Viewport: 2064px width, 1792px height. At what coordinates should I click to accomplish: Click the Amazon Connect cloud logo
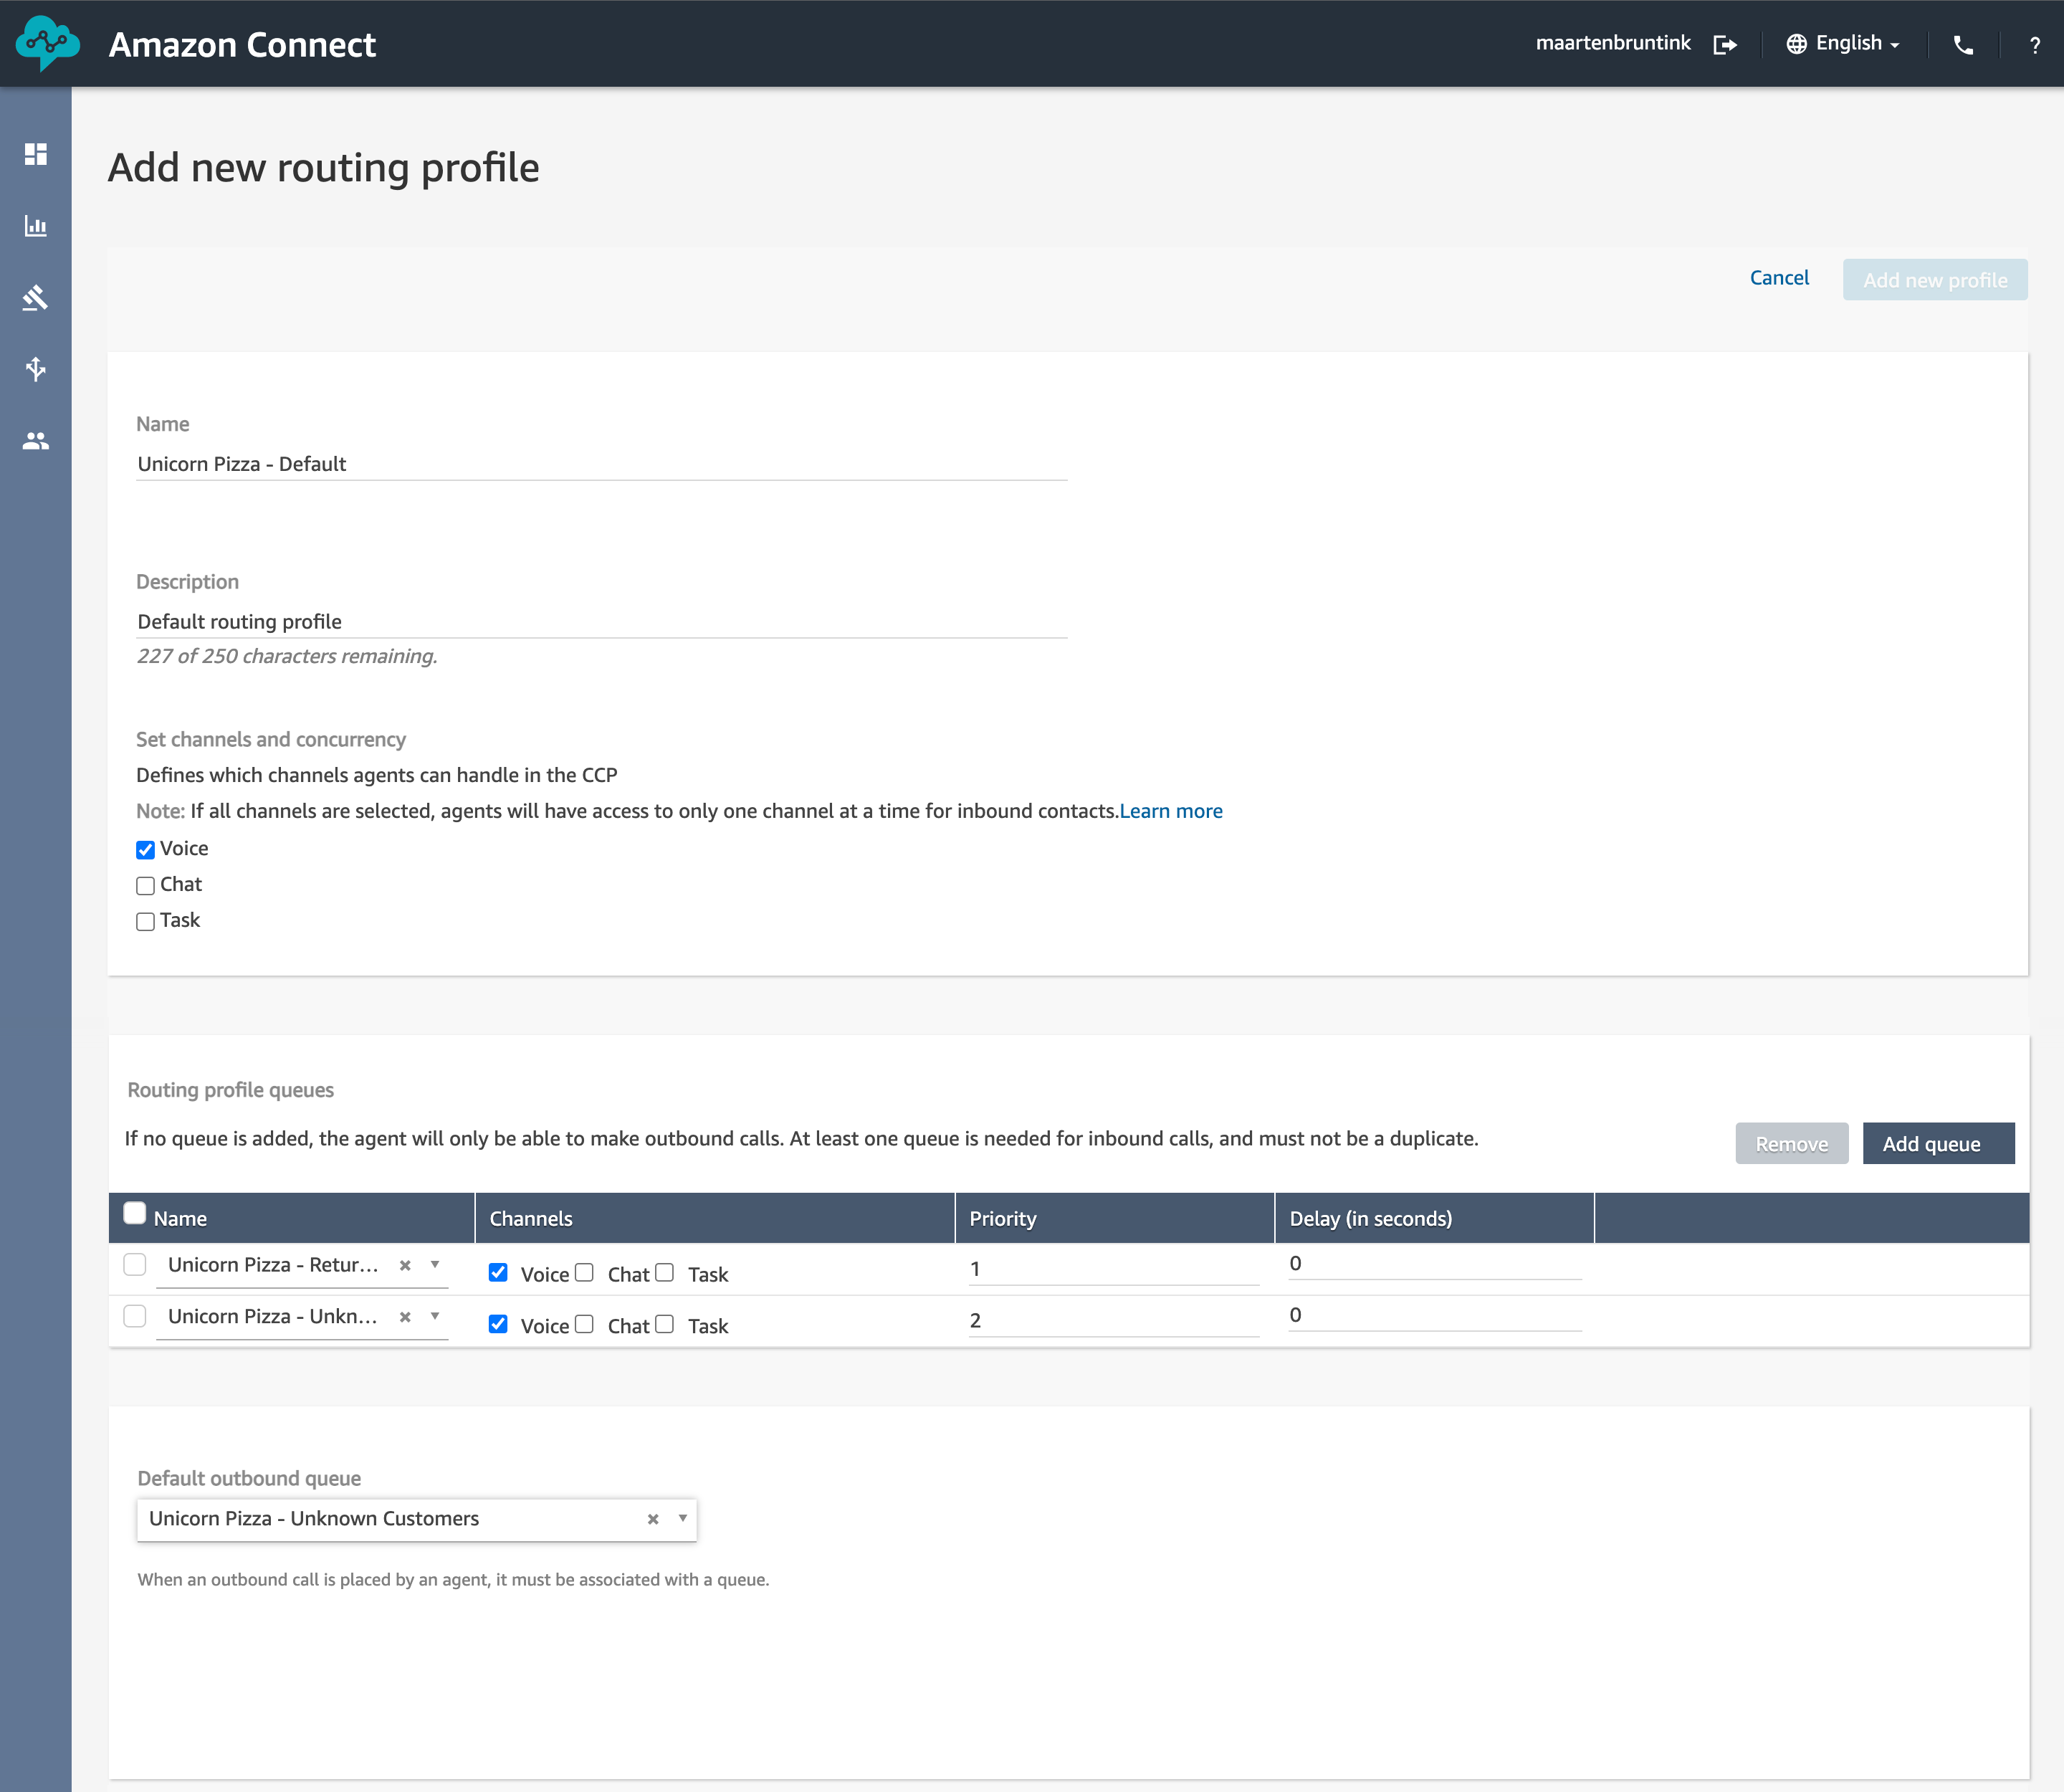click(x=47, y=43)
